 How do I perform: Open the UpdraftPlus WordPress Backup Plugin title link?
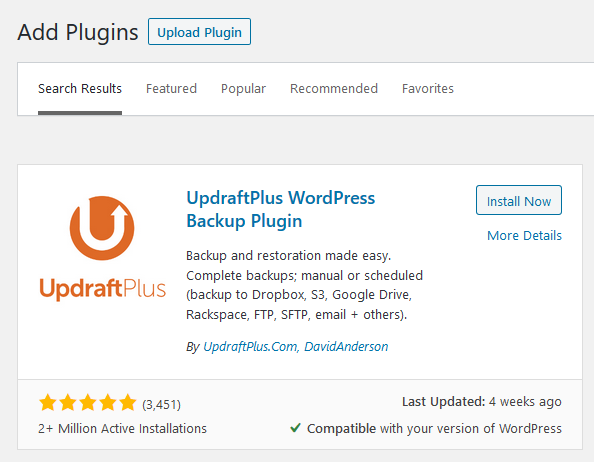tap(281, 209)
